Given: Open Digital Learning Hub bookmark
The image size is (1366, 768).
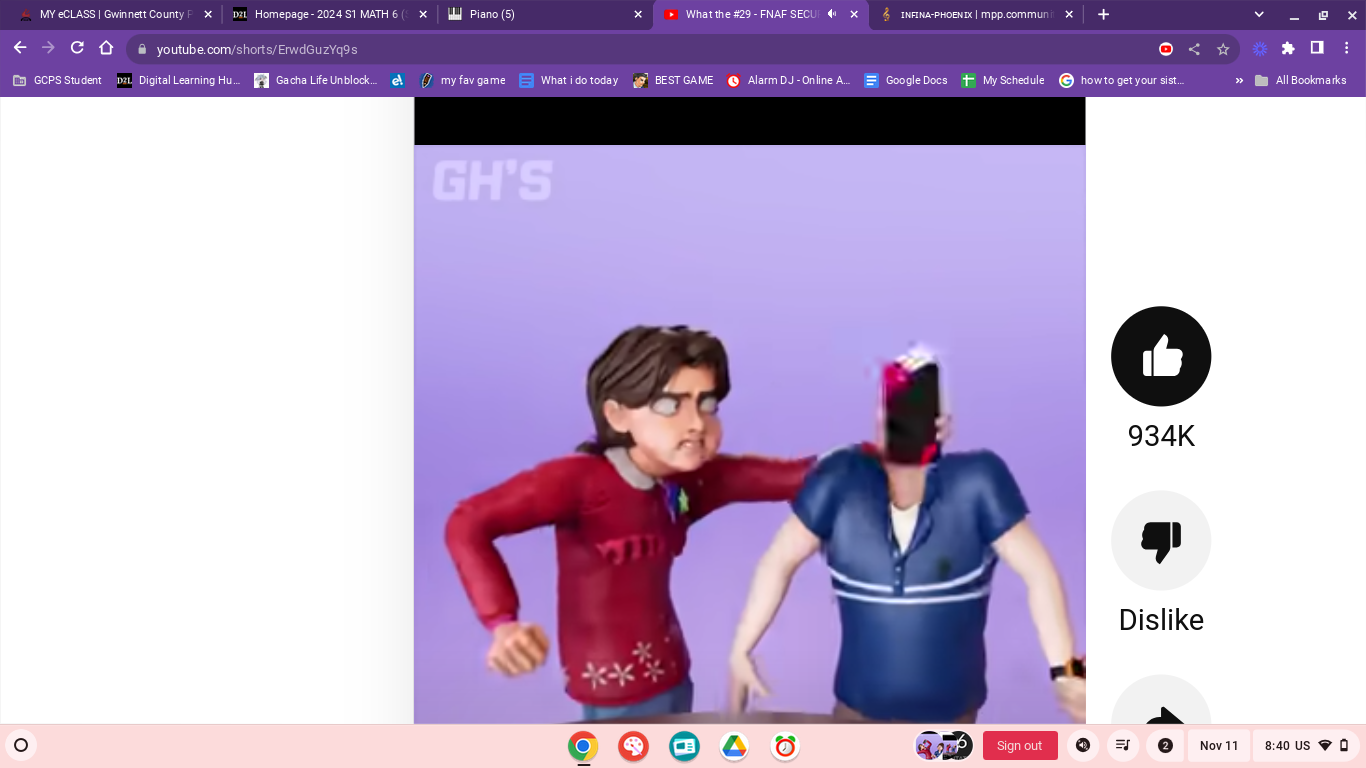Looking at the screenshot, I should point(179,80).
